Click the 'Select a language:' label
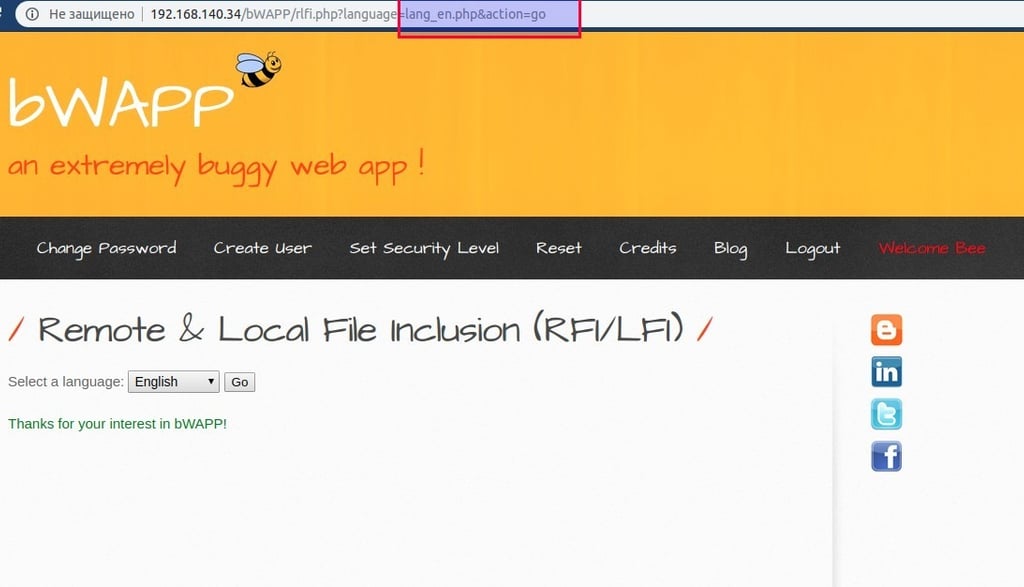This screenshot has width=1024, height=587. tap(66, 381)
